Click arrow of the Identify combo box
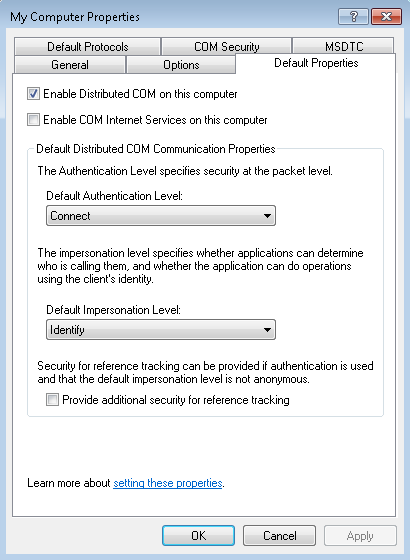Screen dimensions: 410x560 (267, 330)
